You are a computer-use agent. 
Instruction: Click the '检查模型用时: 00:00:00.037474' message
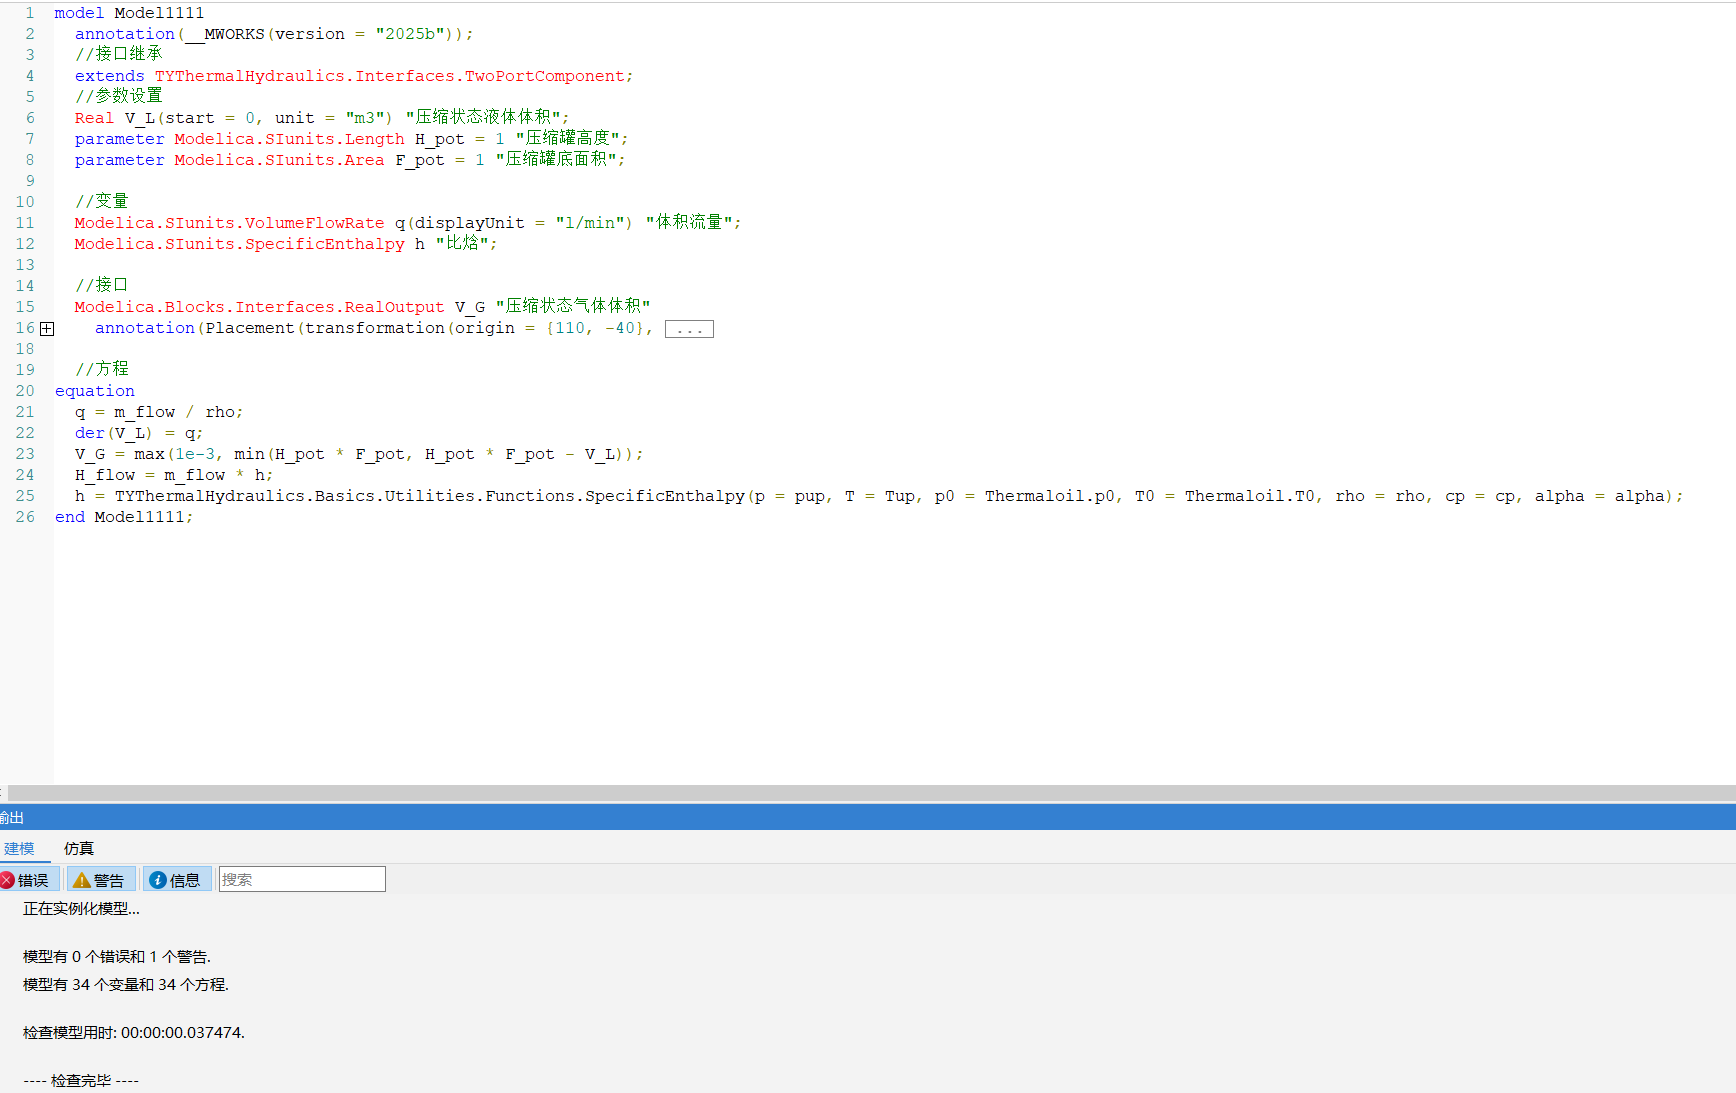tap(134, 1033)
